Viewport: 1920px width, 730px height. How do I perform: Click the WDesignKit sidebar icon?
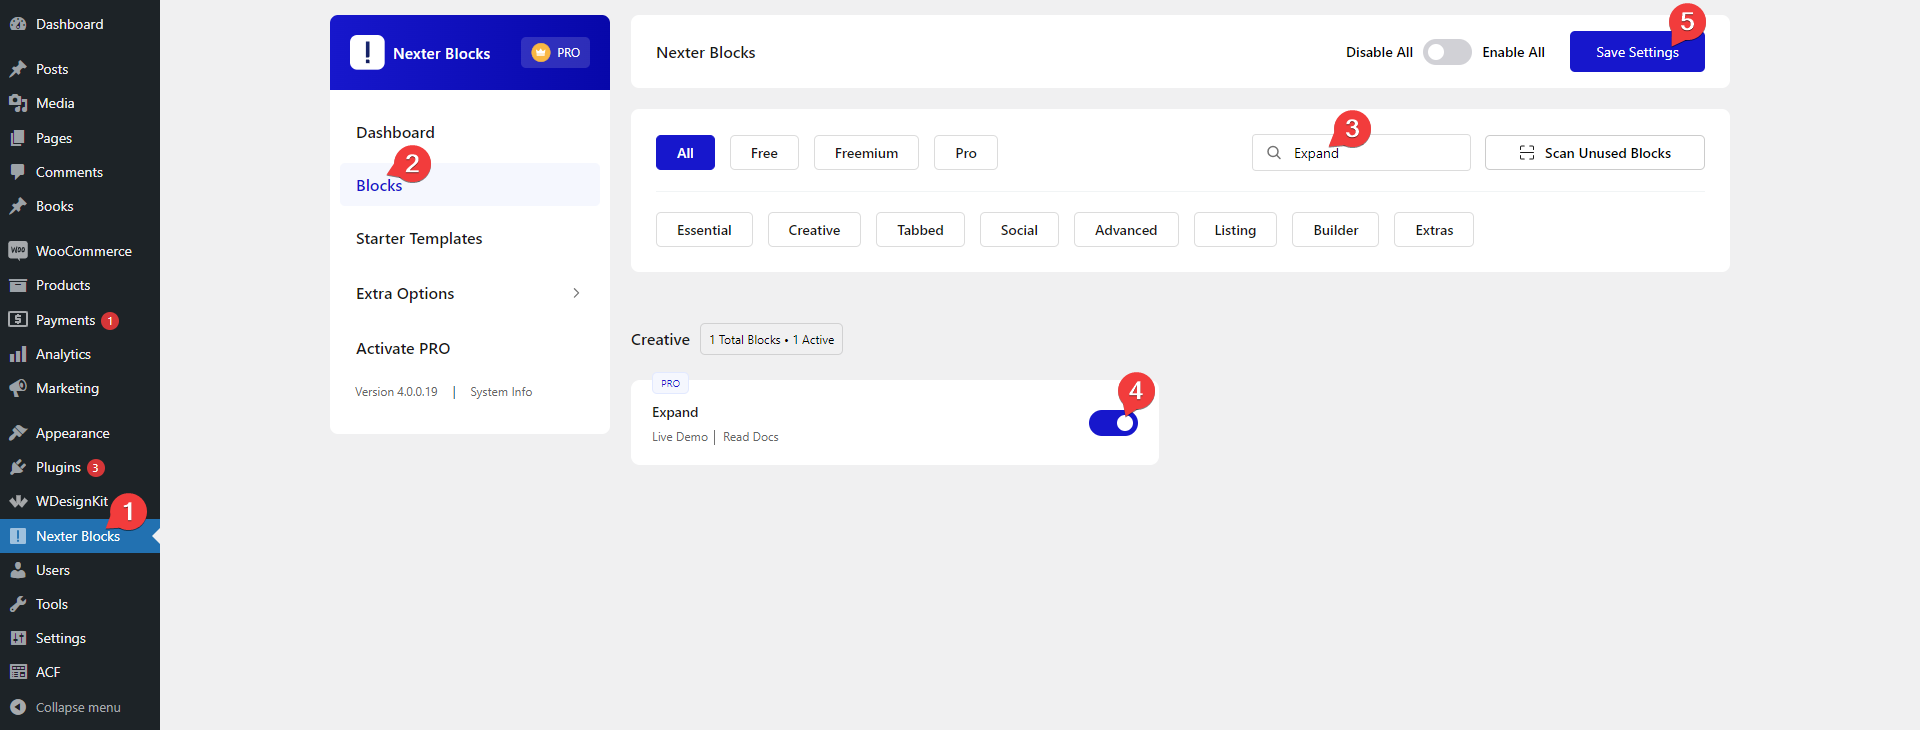pos(18,501)
